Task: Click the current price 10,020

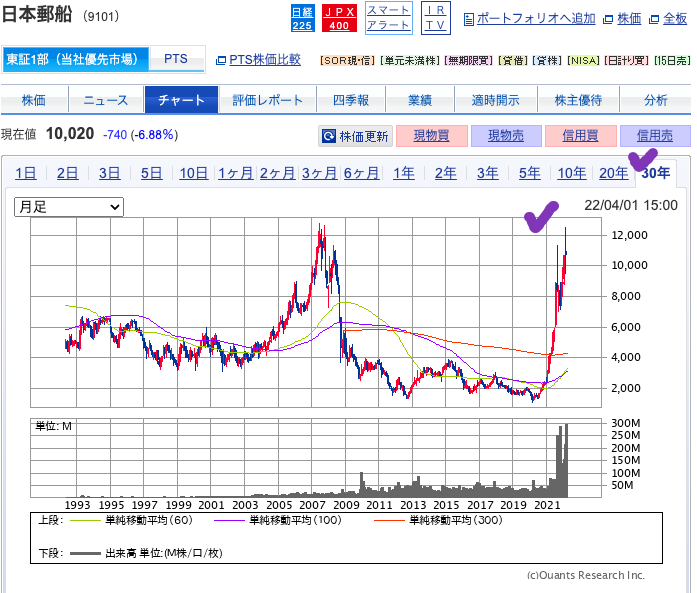Action: 70,134
